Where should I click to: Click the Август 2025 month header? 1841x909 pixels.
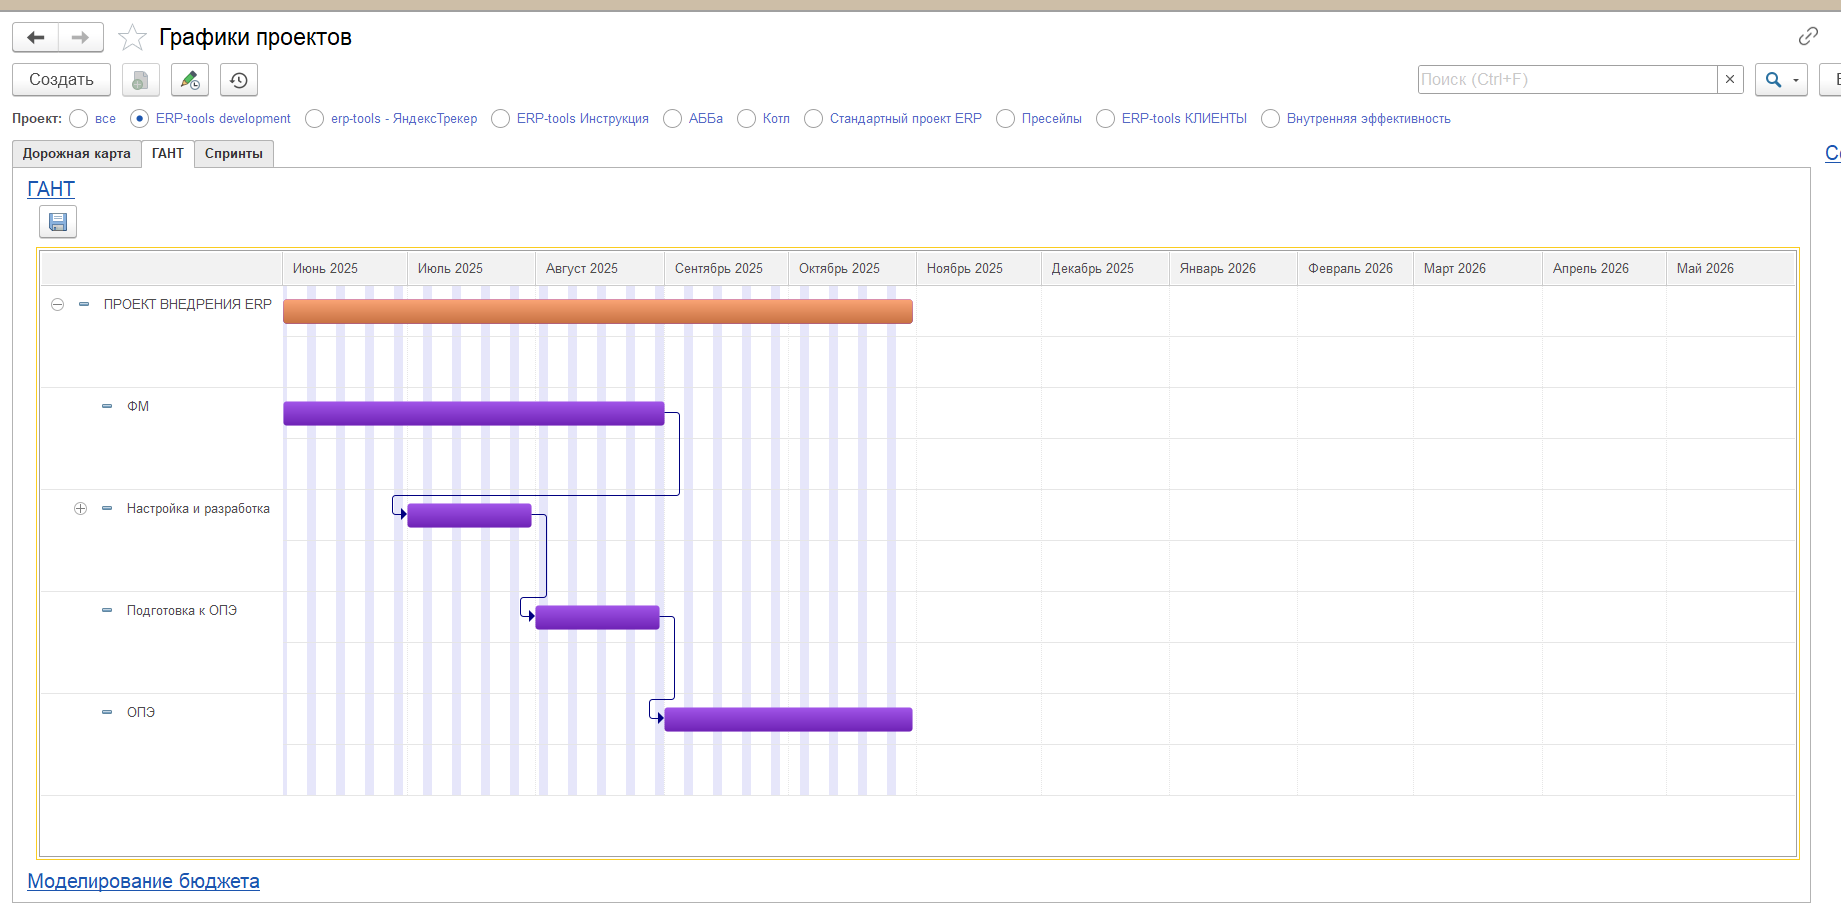[600, 269]
